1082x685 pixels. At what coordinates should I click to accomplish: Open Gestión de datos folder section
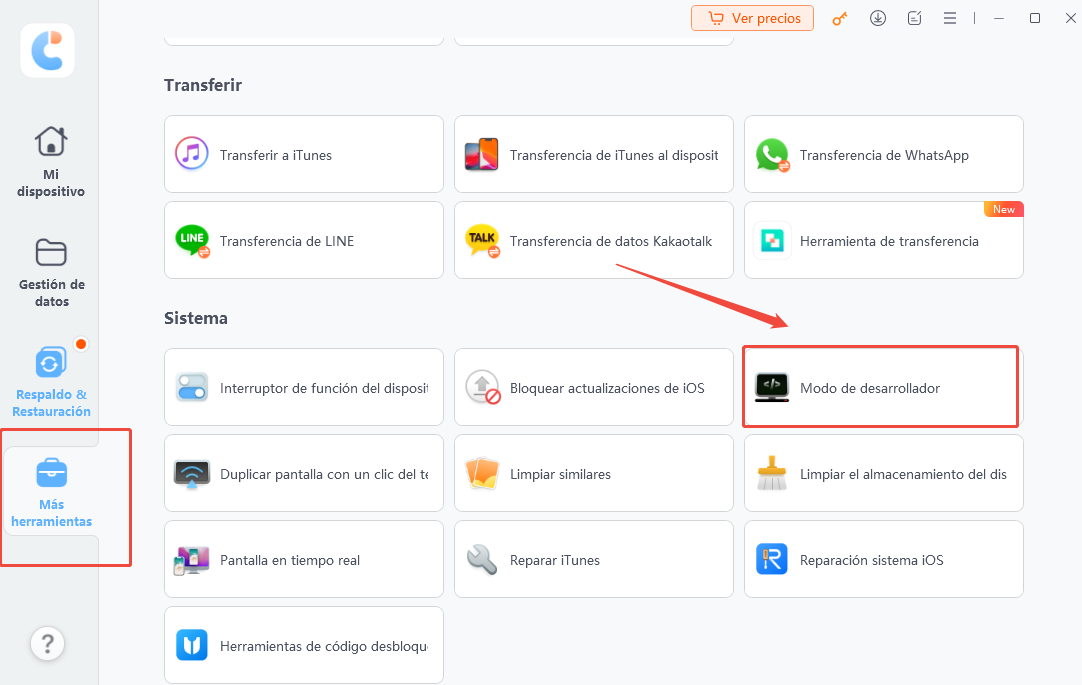point(51,272)
